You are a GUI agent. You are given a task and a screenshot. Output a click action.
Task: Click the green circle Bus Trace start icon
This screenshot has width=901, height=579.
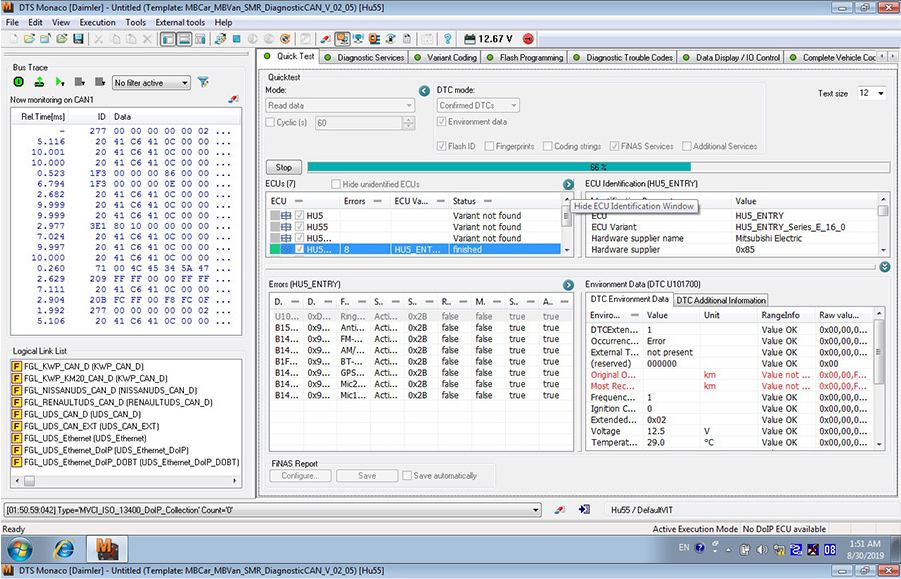18,82
